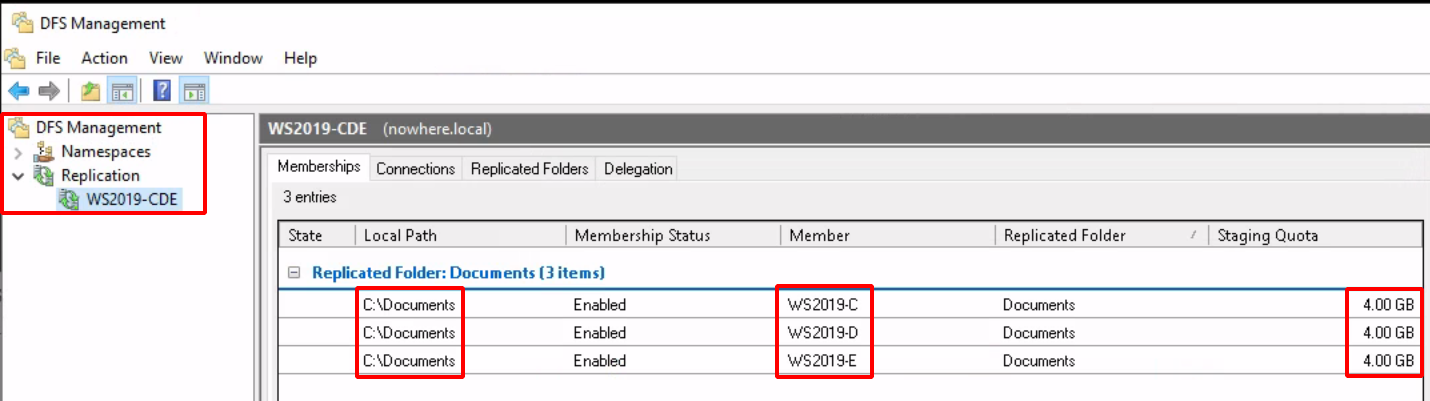Open the Delegation tab
The width and height of the screenshot is (1430, 401).
point(638,169)
